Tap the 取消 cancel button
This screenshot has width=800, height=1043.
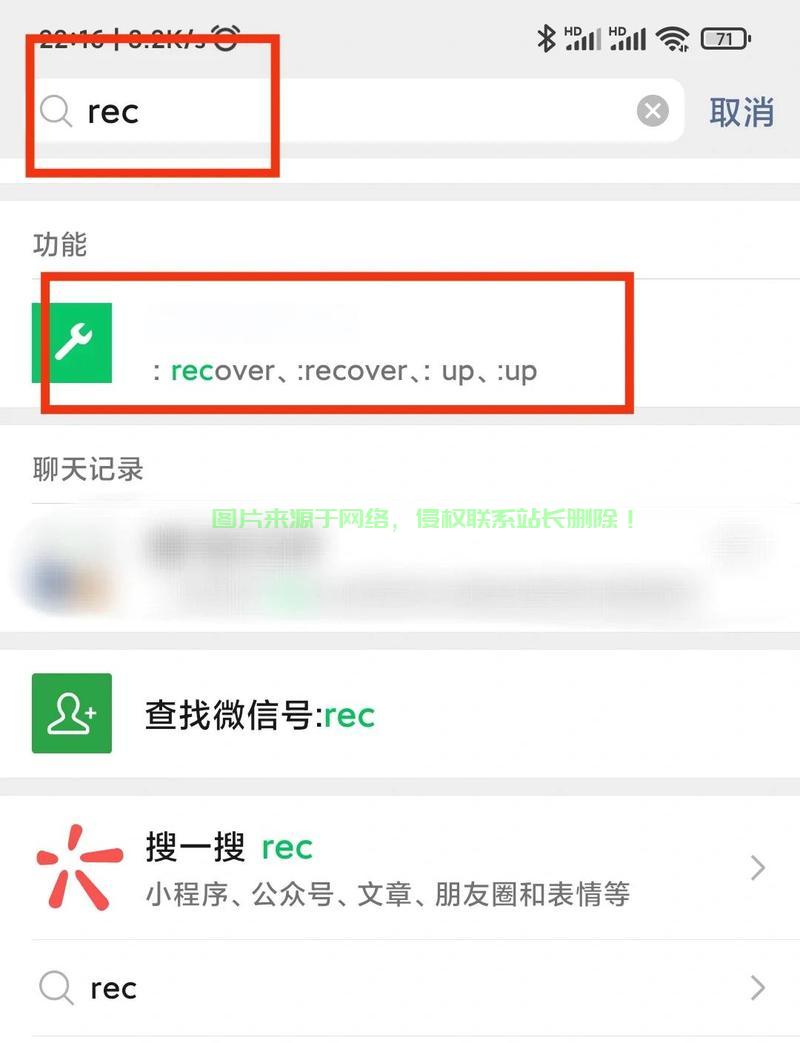(x=741, y=112)
